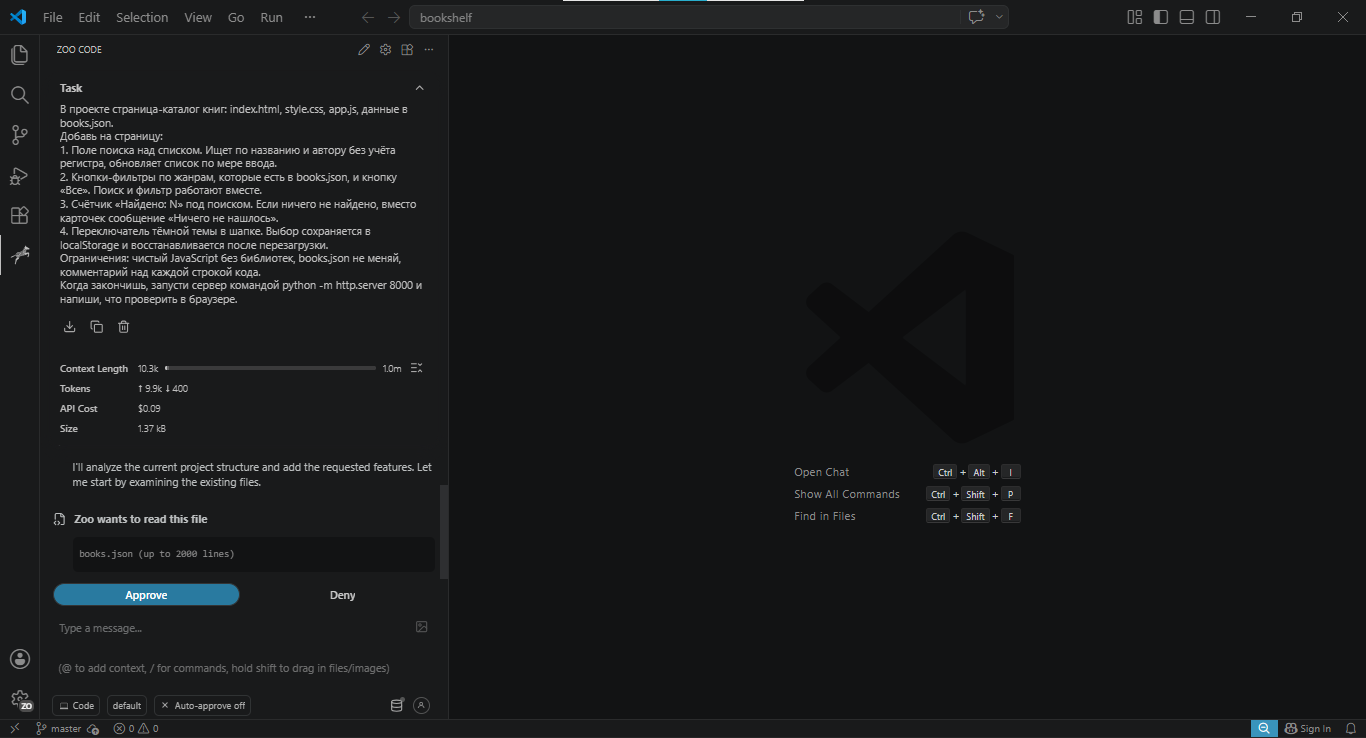Click the Context Length progress bar
Screen dimensions: 1366x738
(x=270, y=368)
